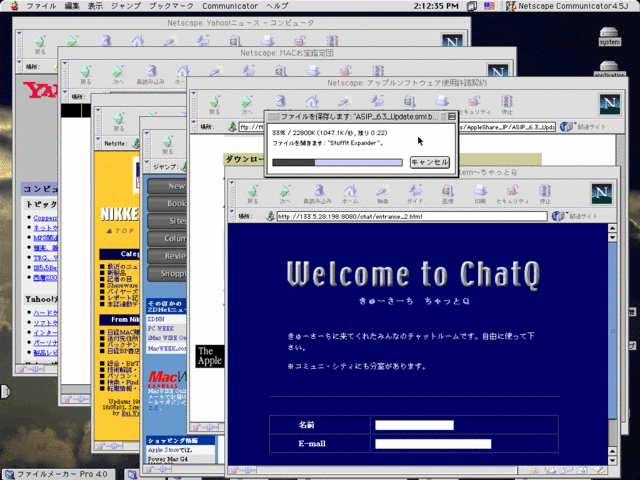Click the Forward arrow in ChatQ window toolbar
Screen dimensions: 640x480
287,193
